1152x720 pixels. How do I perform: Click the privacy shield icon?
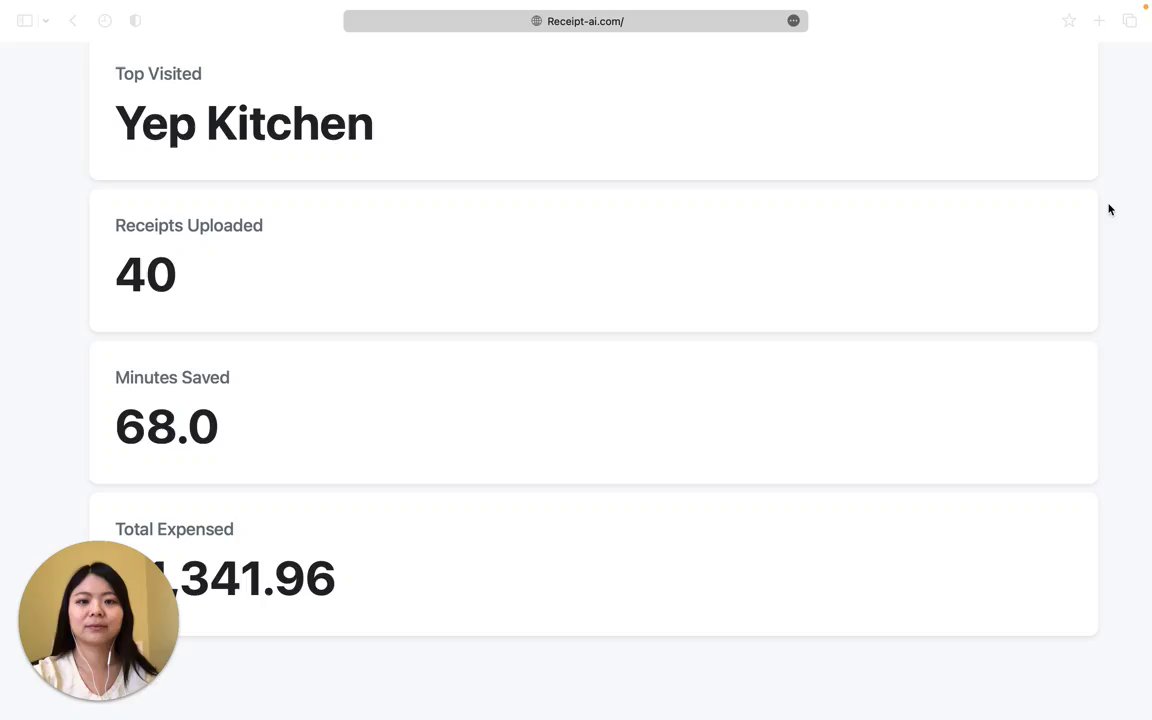(x=136, y=21)
